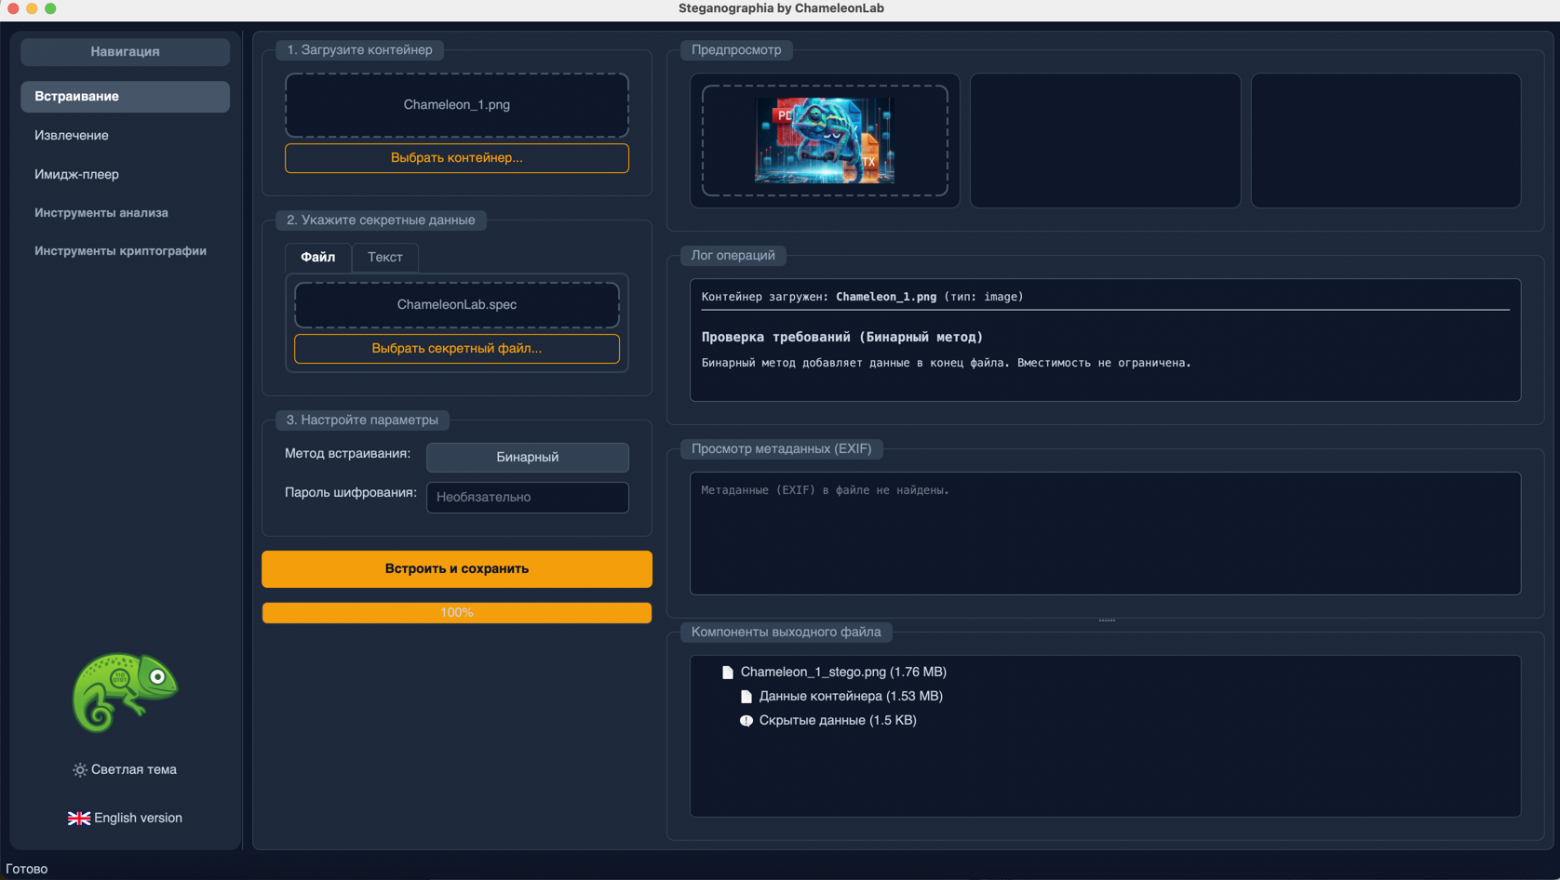
Task: Click the Пароль шифрования input field
Action: tap(527, 497)
